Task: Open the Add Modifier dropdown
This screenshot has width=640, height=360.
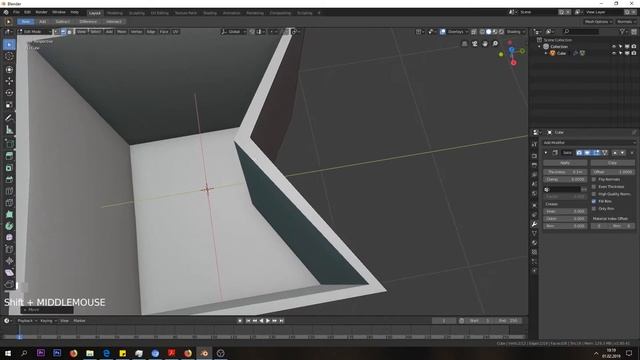Action: click(x=589, y=142)
